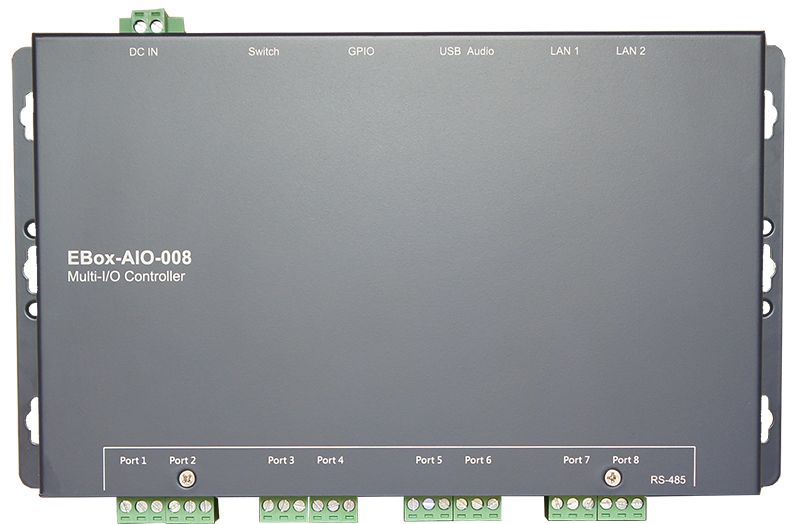Select the Multi-I/O Controller subtitle
800x524 pixels.
coord(126,277)
